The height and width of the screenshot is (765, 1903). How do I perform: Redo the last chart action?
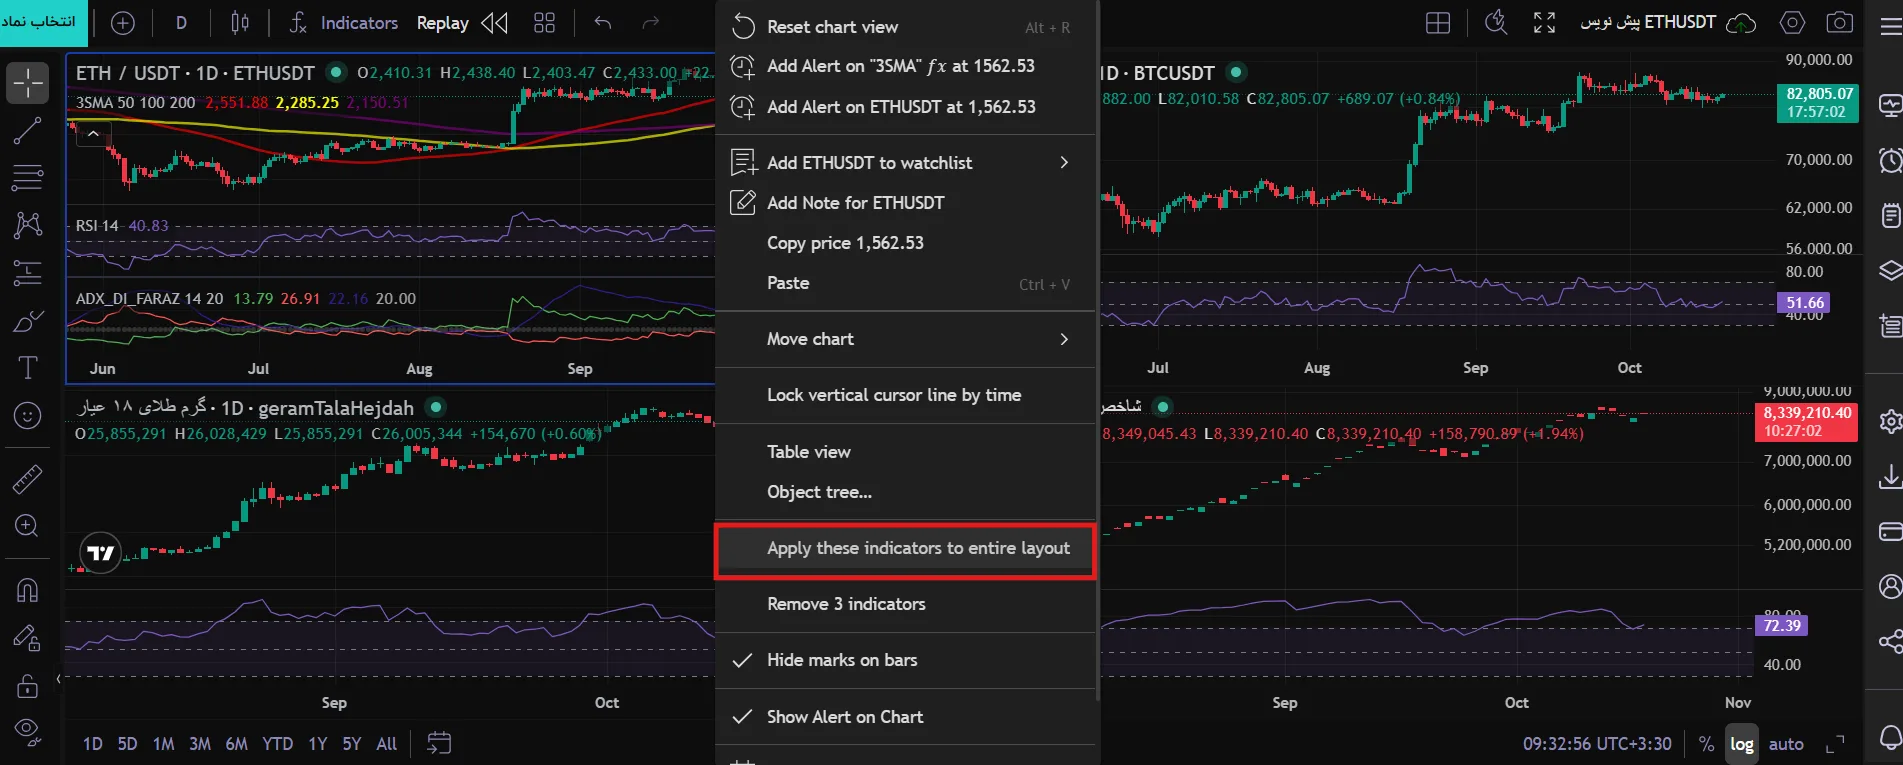click(x=650, y=23)
